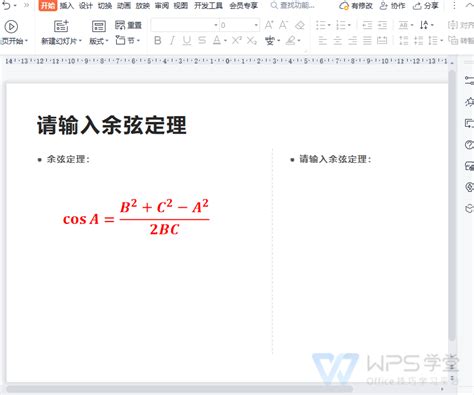Switch to the Insert (插入) tab
The image size is (474, 395).
[67, 6]
